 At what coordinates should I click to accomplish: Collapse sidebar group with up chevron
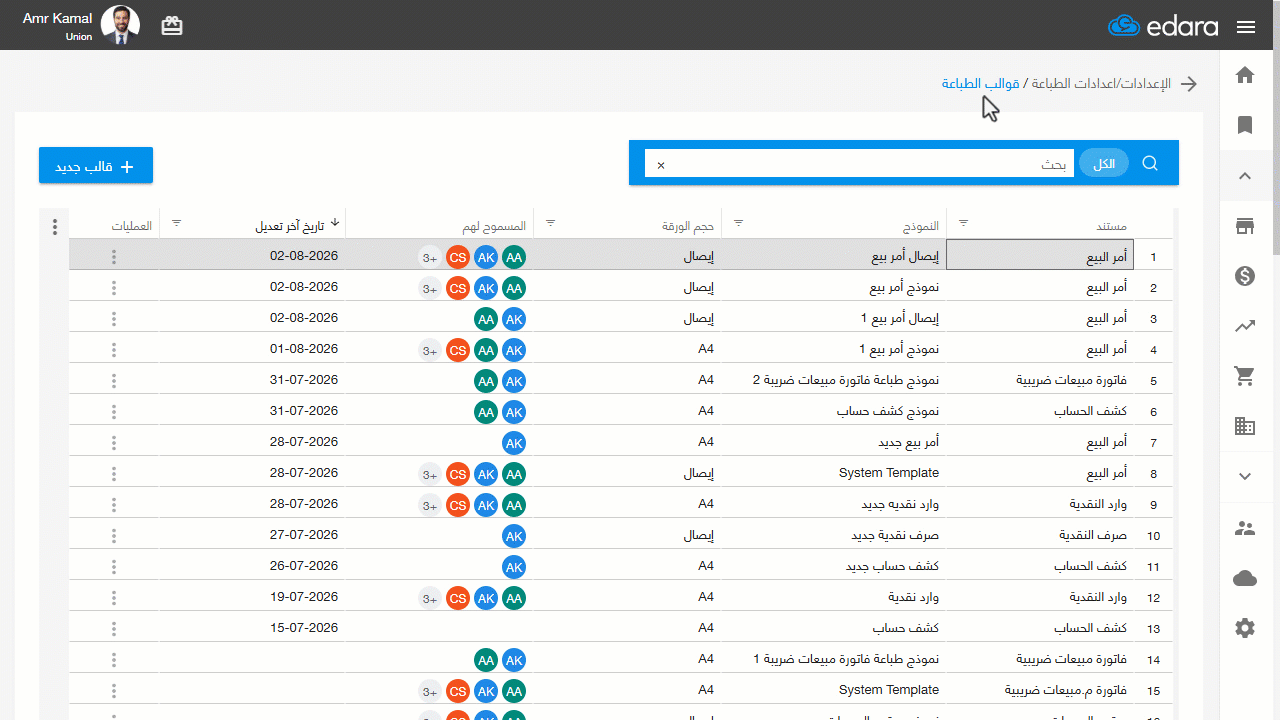point(1245,176)
